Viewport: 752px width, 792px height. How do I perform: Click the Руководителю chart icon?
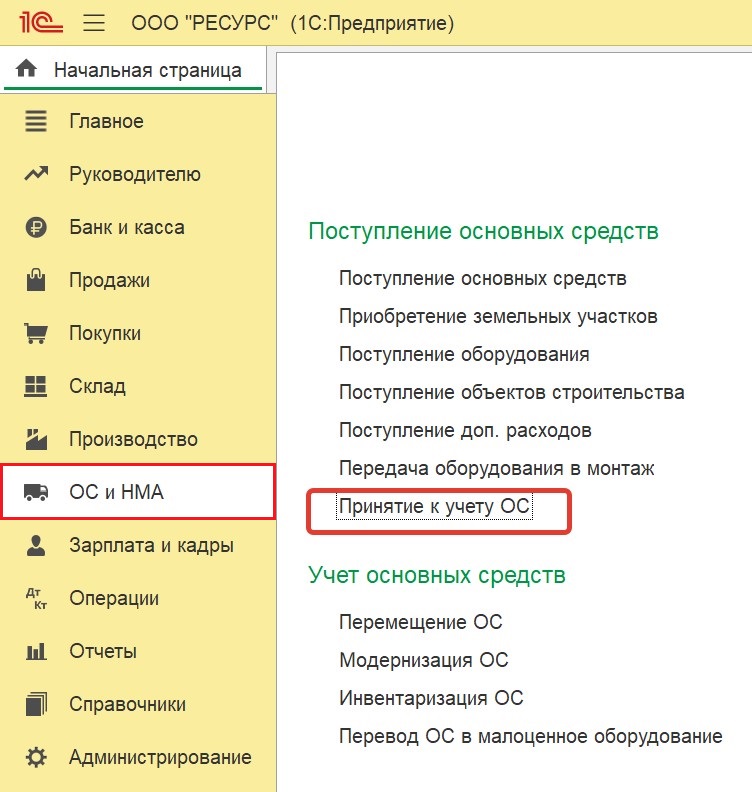(36, 174)
